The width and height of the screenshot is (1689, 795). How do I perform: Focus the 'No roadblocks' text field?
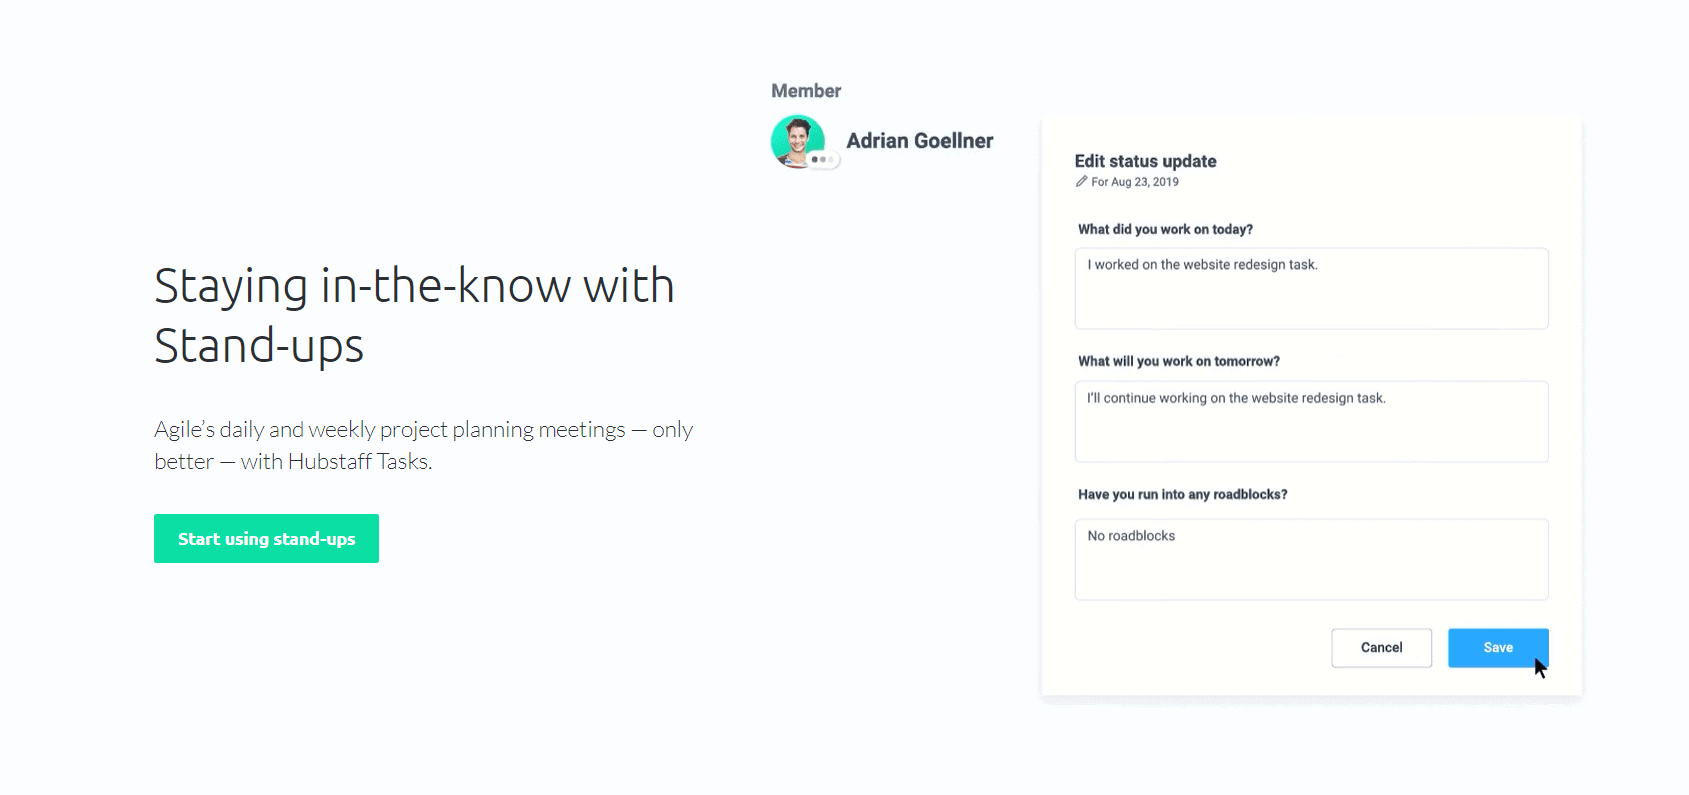click(1311, 559)
